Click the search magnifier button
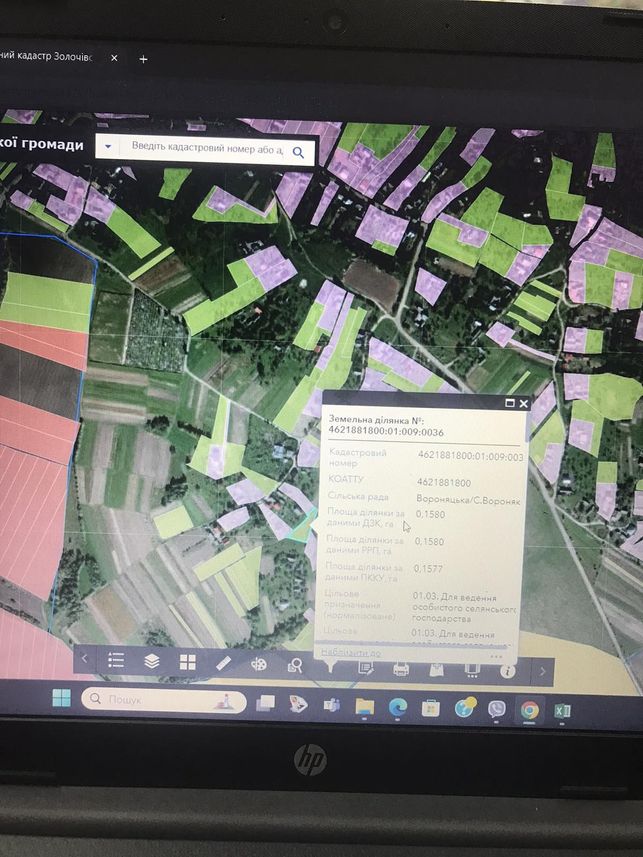Viewport: 643px width, 857px height. pyautogui.click(x=299, y=152)
